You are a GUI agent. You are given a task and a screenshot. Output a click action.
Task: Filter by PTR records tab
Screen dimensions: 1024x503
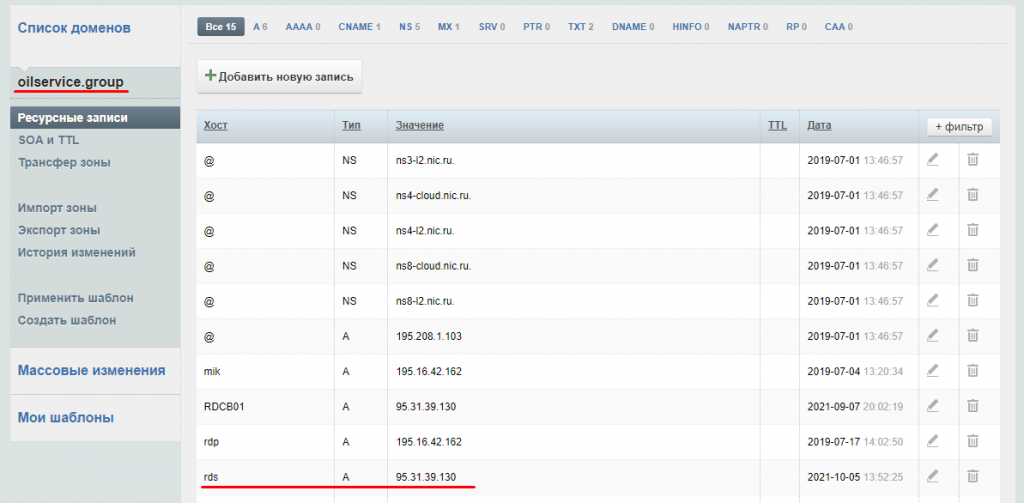click(x=536, y=27)
